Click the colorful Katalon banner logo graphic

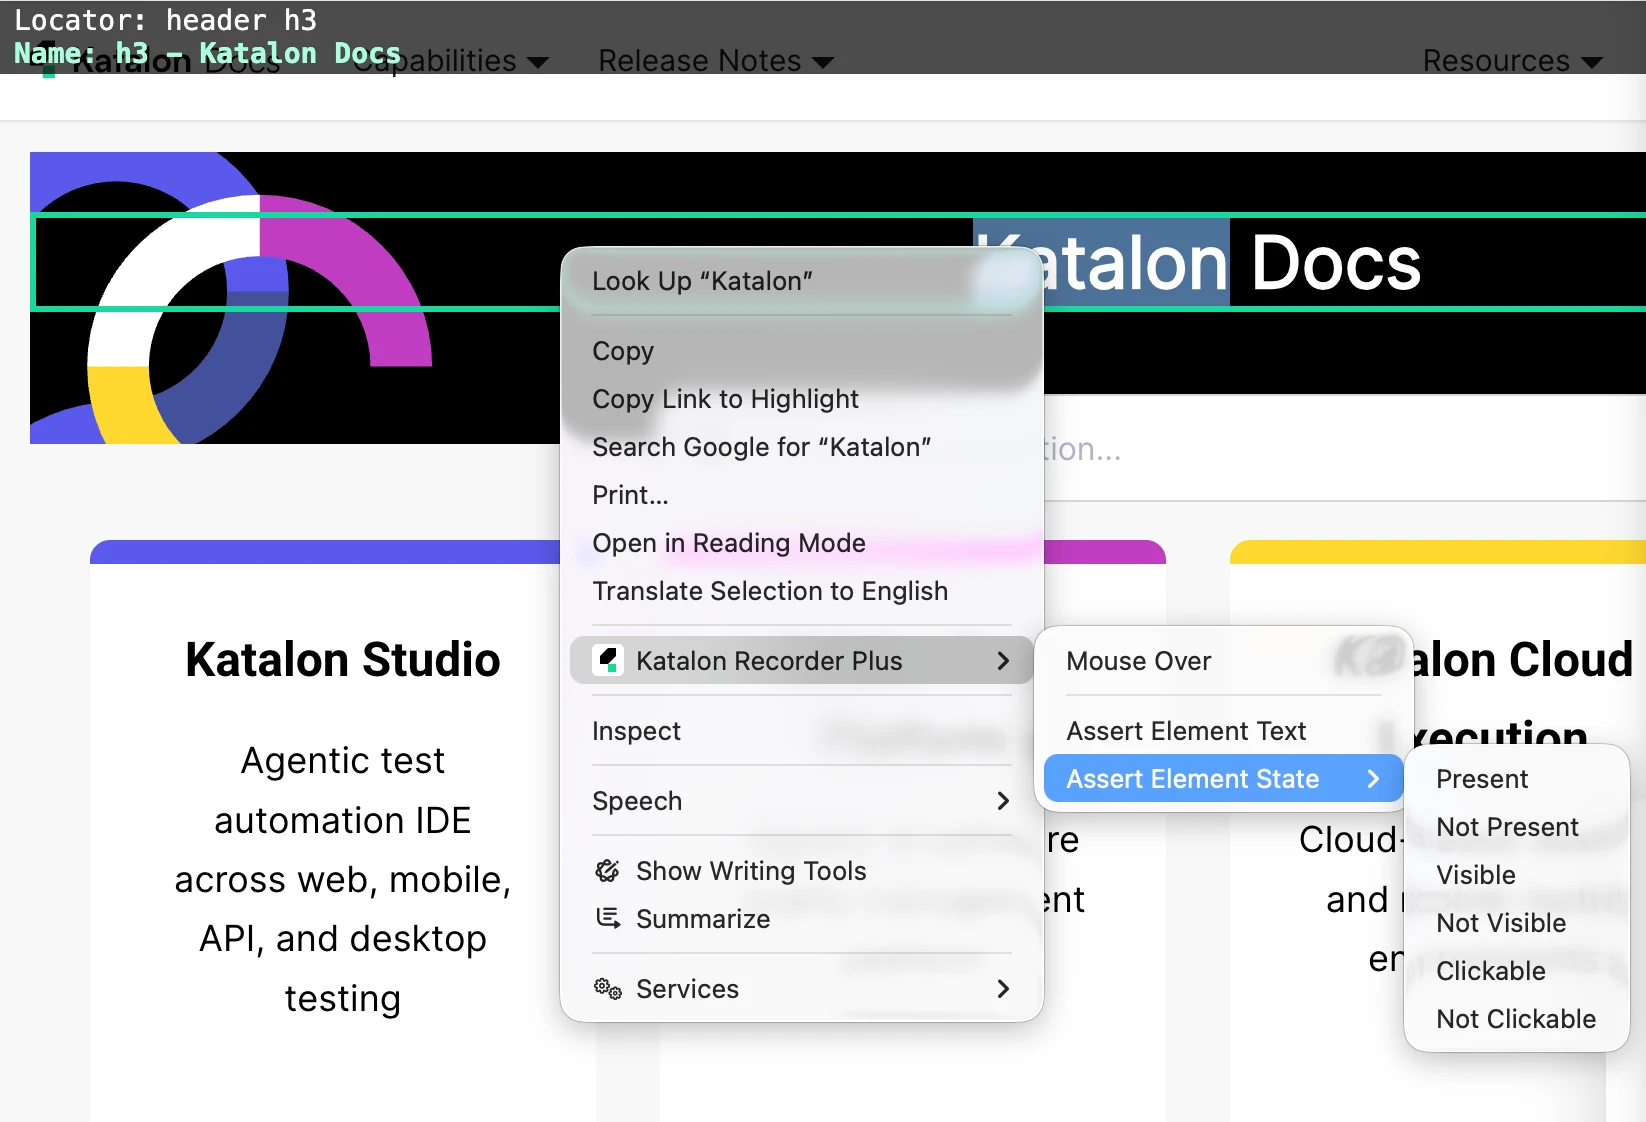(231, 298)
